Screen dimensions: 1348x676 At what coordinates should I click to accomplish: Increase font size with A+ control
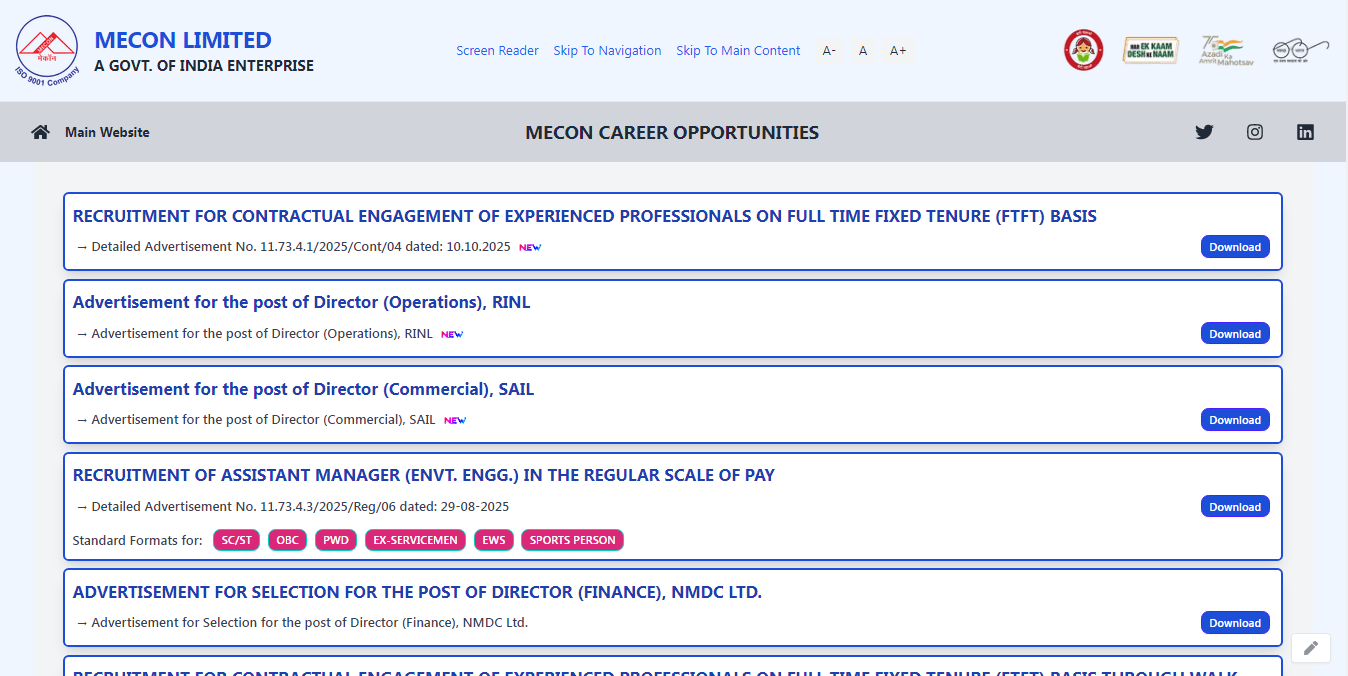[897, 50]
